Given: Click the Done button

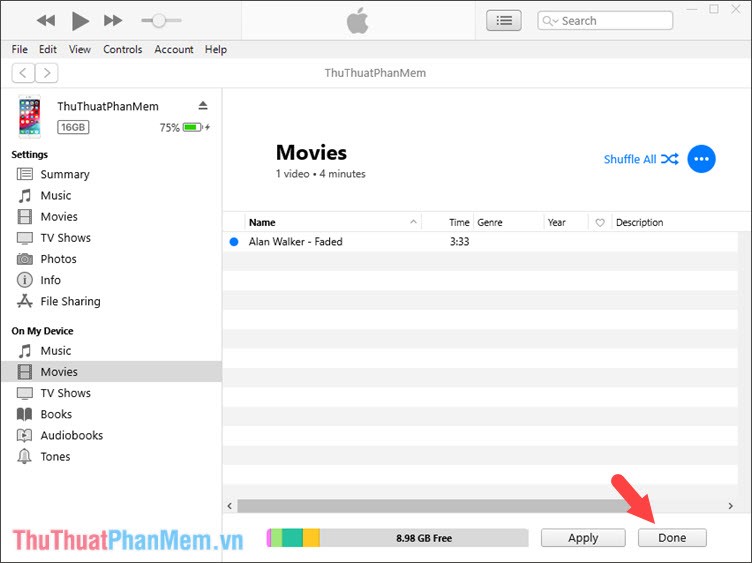Looking at the screenshot, I should [672, 538].
